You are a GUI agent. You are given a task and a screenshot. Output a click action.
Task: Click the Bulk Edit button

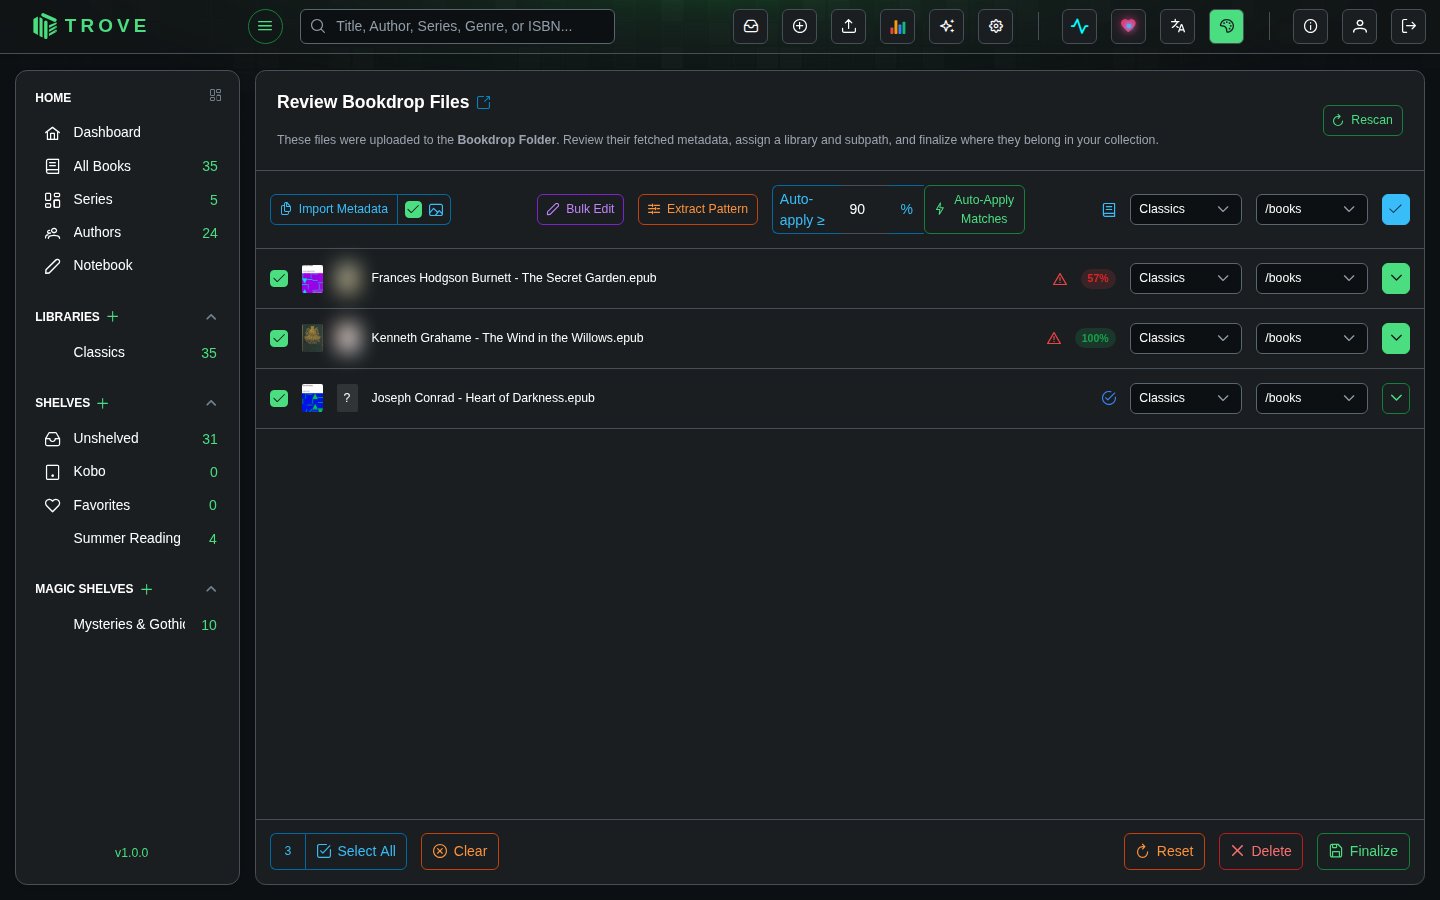click(x=580, y=209)
